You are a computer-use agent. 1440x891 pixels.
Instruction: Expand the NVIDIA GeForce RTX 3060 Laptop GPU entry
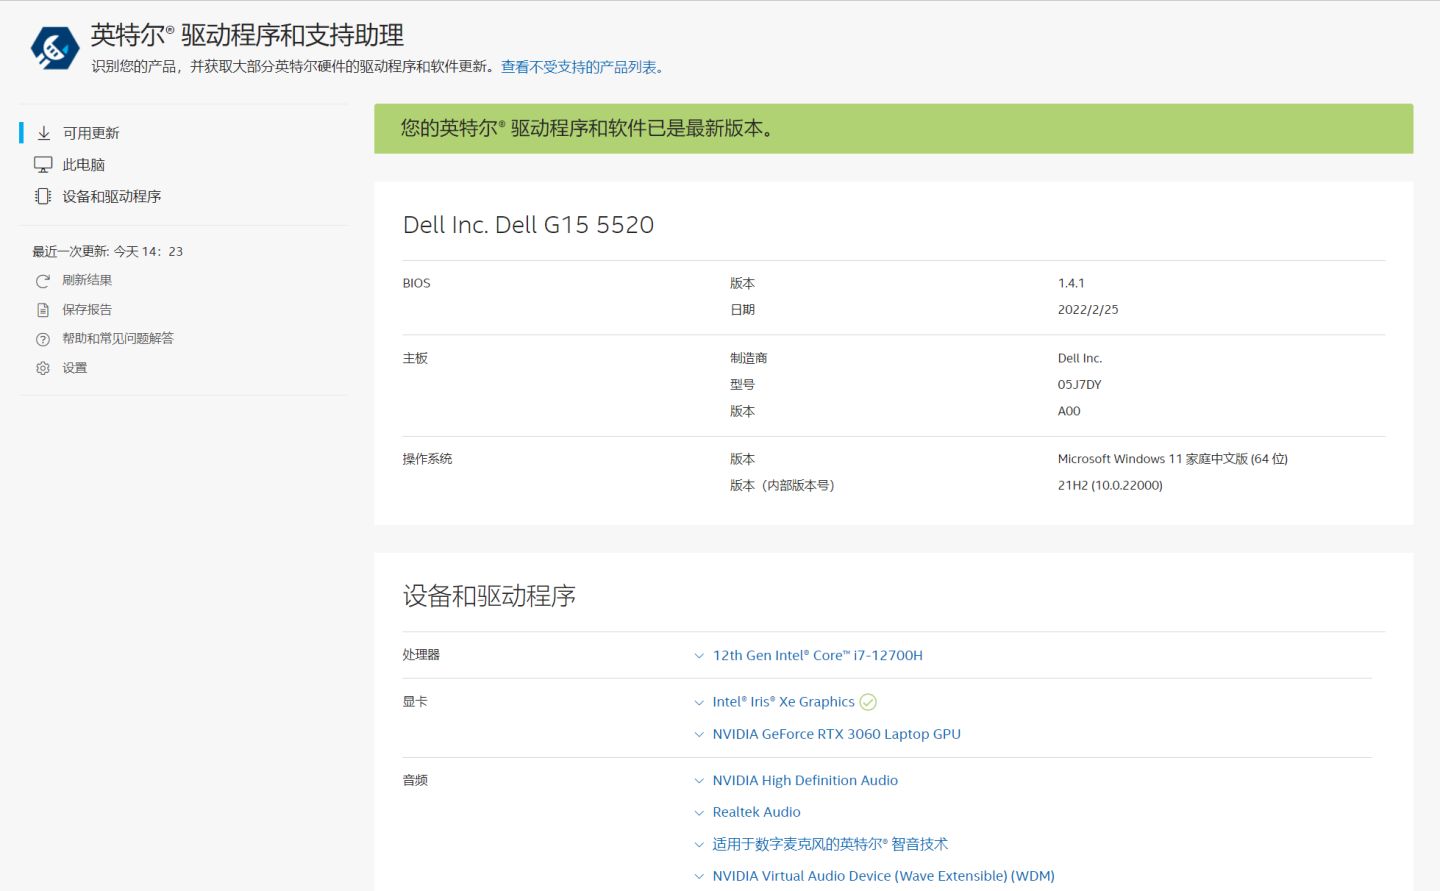(698, 733)
